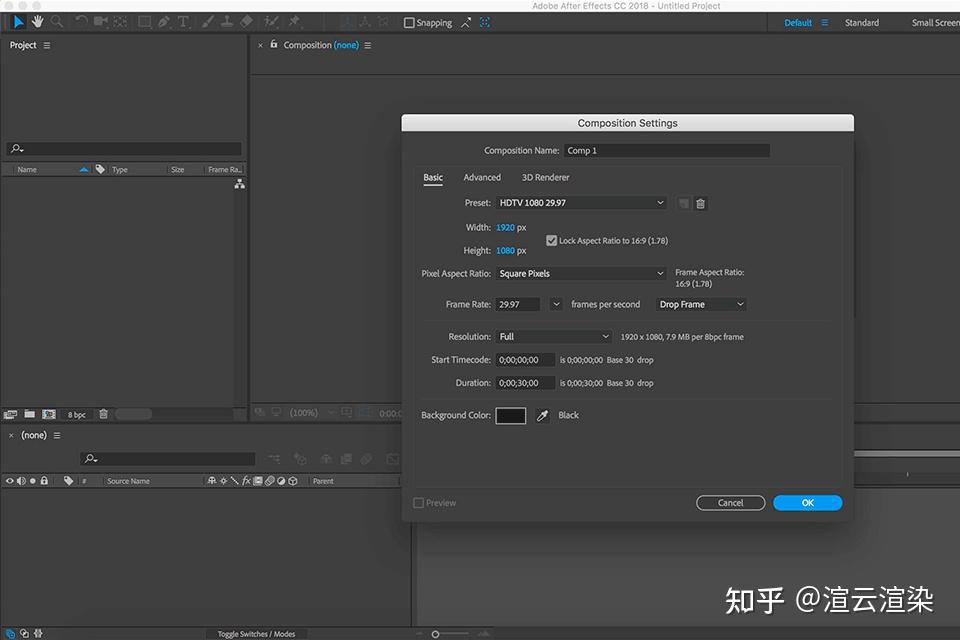Select the Clone Stamp tool
Screen dimensions: 960x640
click(x=226, y=21)
